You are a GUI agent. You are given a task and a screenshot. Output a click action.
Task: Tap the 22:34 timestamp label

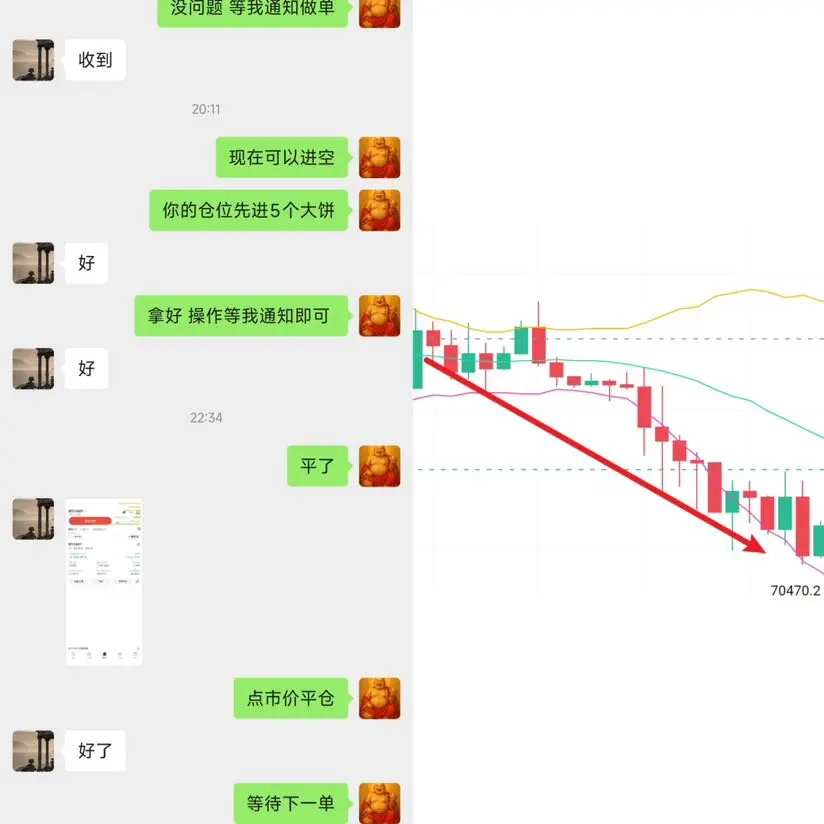point(206,418)
